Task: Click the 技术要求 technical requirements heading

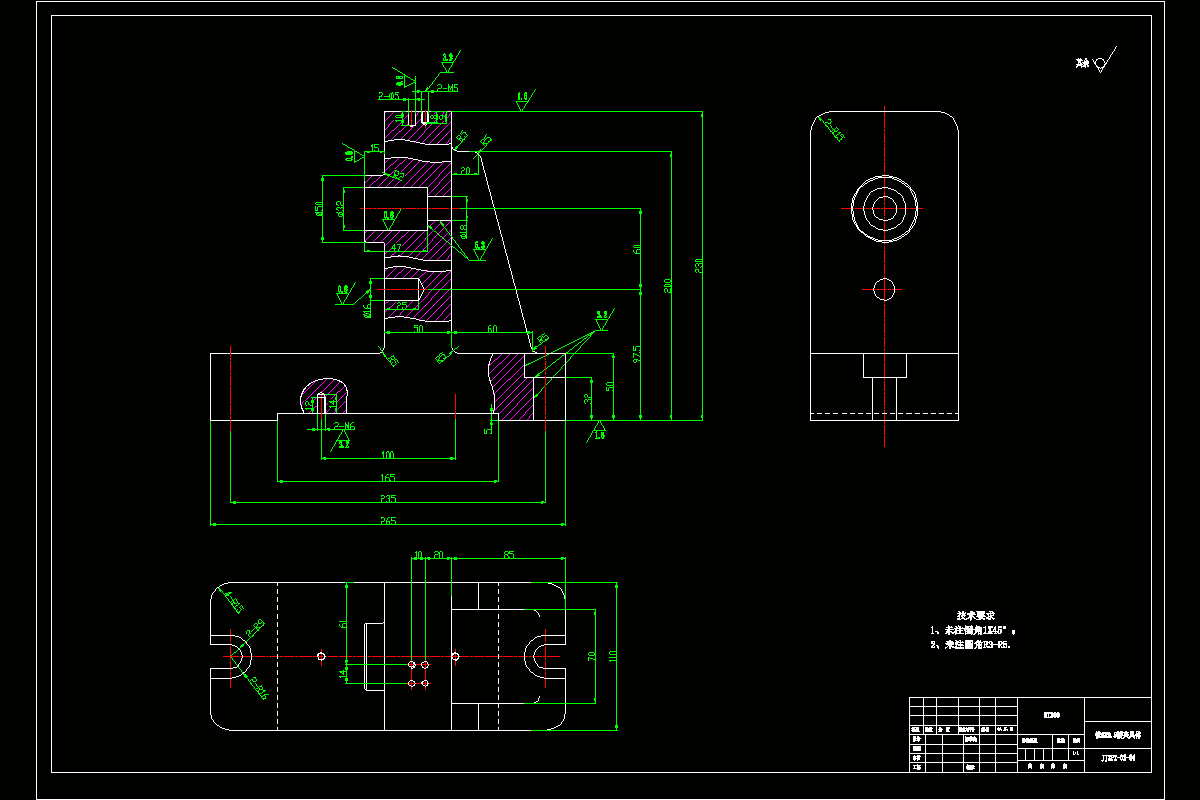Action: (975, 616)
